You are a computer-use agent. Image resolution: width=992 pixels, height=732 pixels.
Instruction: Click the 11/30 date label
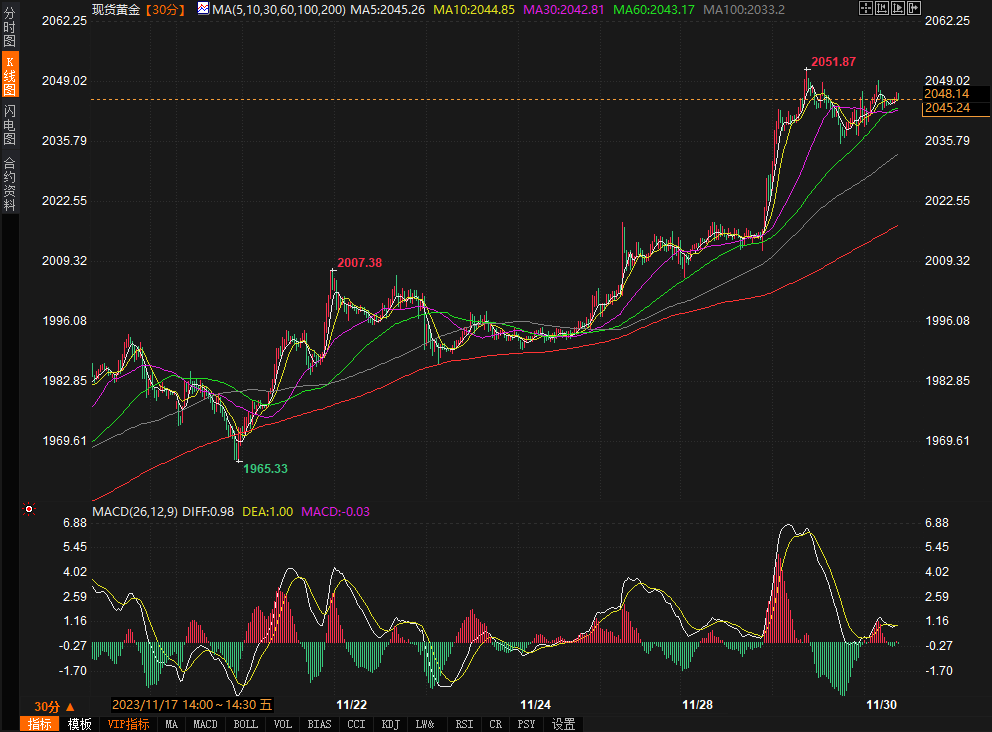881,705
